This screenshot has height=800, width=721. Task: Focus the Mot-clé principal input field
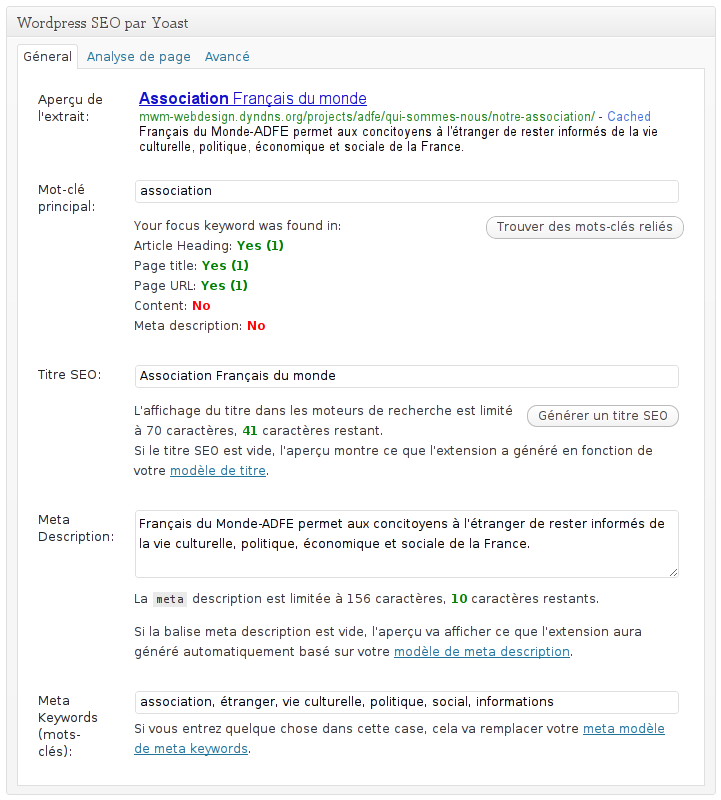tap(406, 191)
